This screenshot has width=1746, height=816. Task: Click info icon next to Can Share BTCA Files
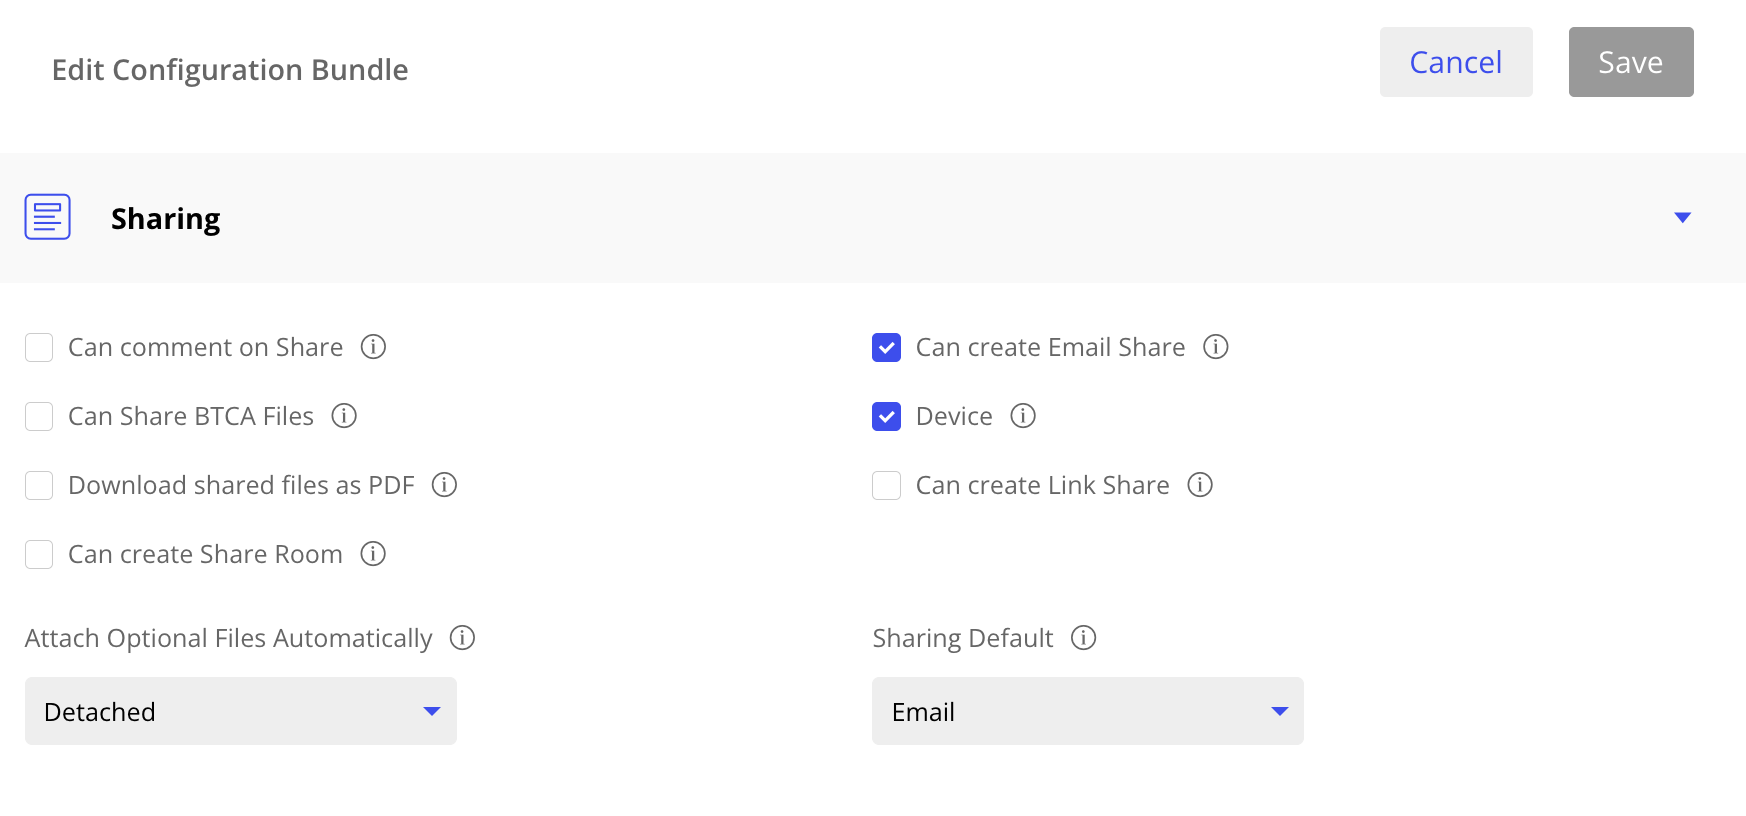(344, 416)
